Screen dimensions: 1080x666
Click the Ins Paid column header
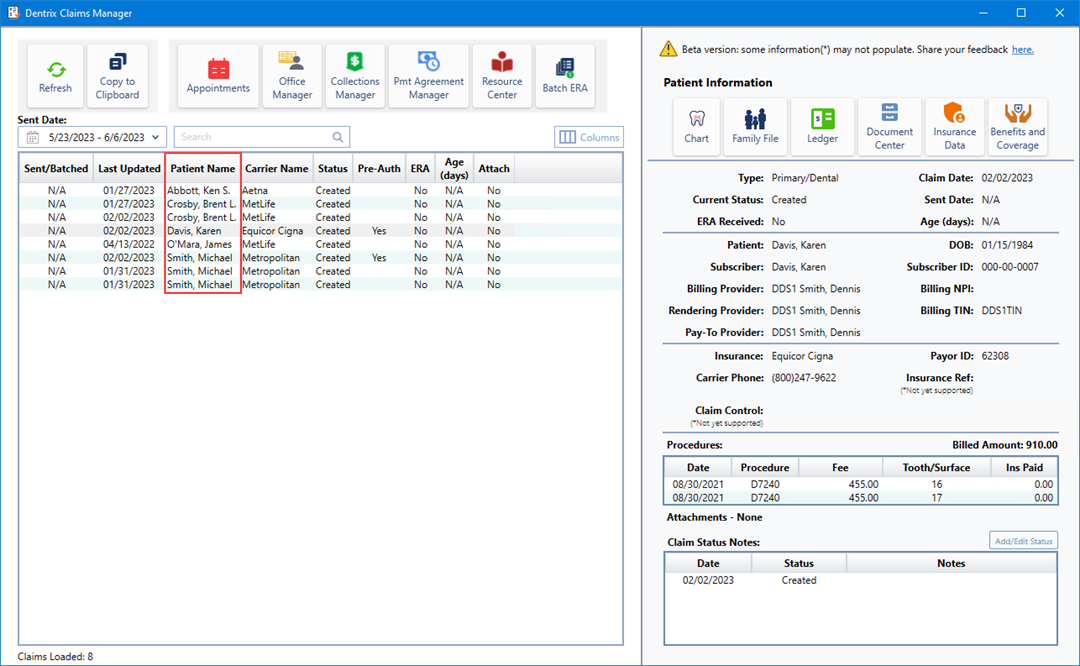[1024, 468]
